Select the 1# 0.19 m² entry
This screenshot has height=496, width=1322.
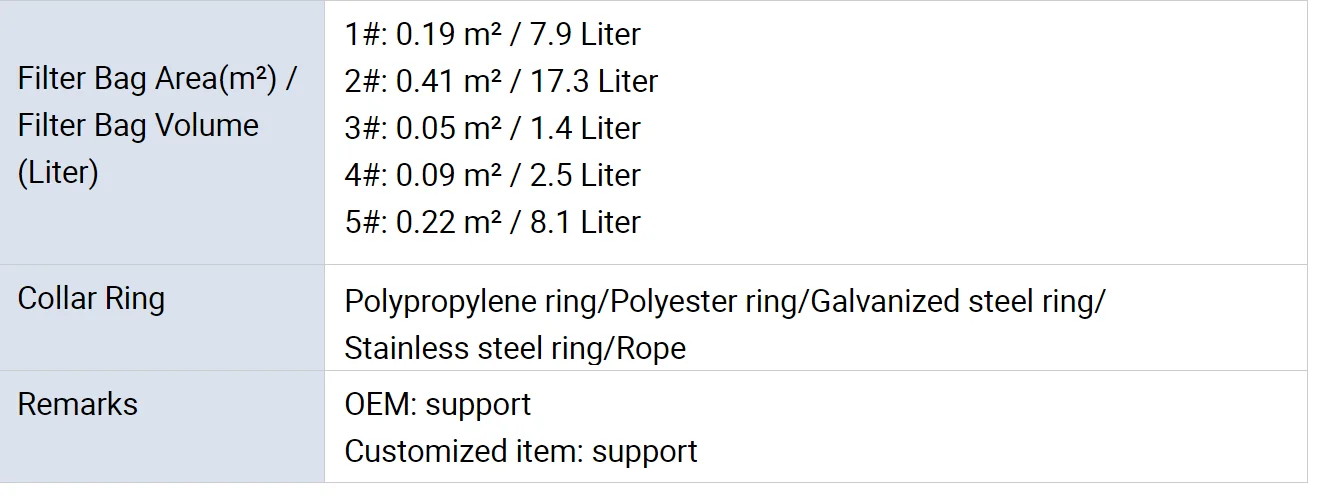[x=422, y=35]
